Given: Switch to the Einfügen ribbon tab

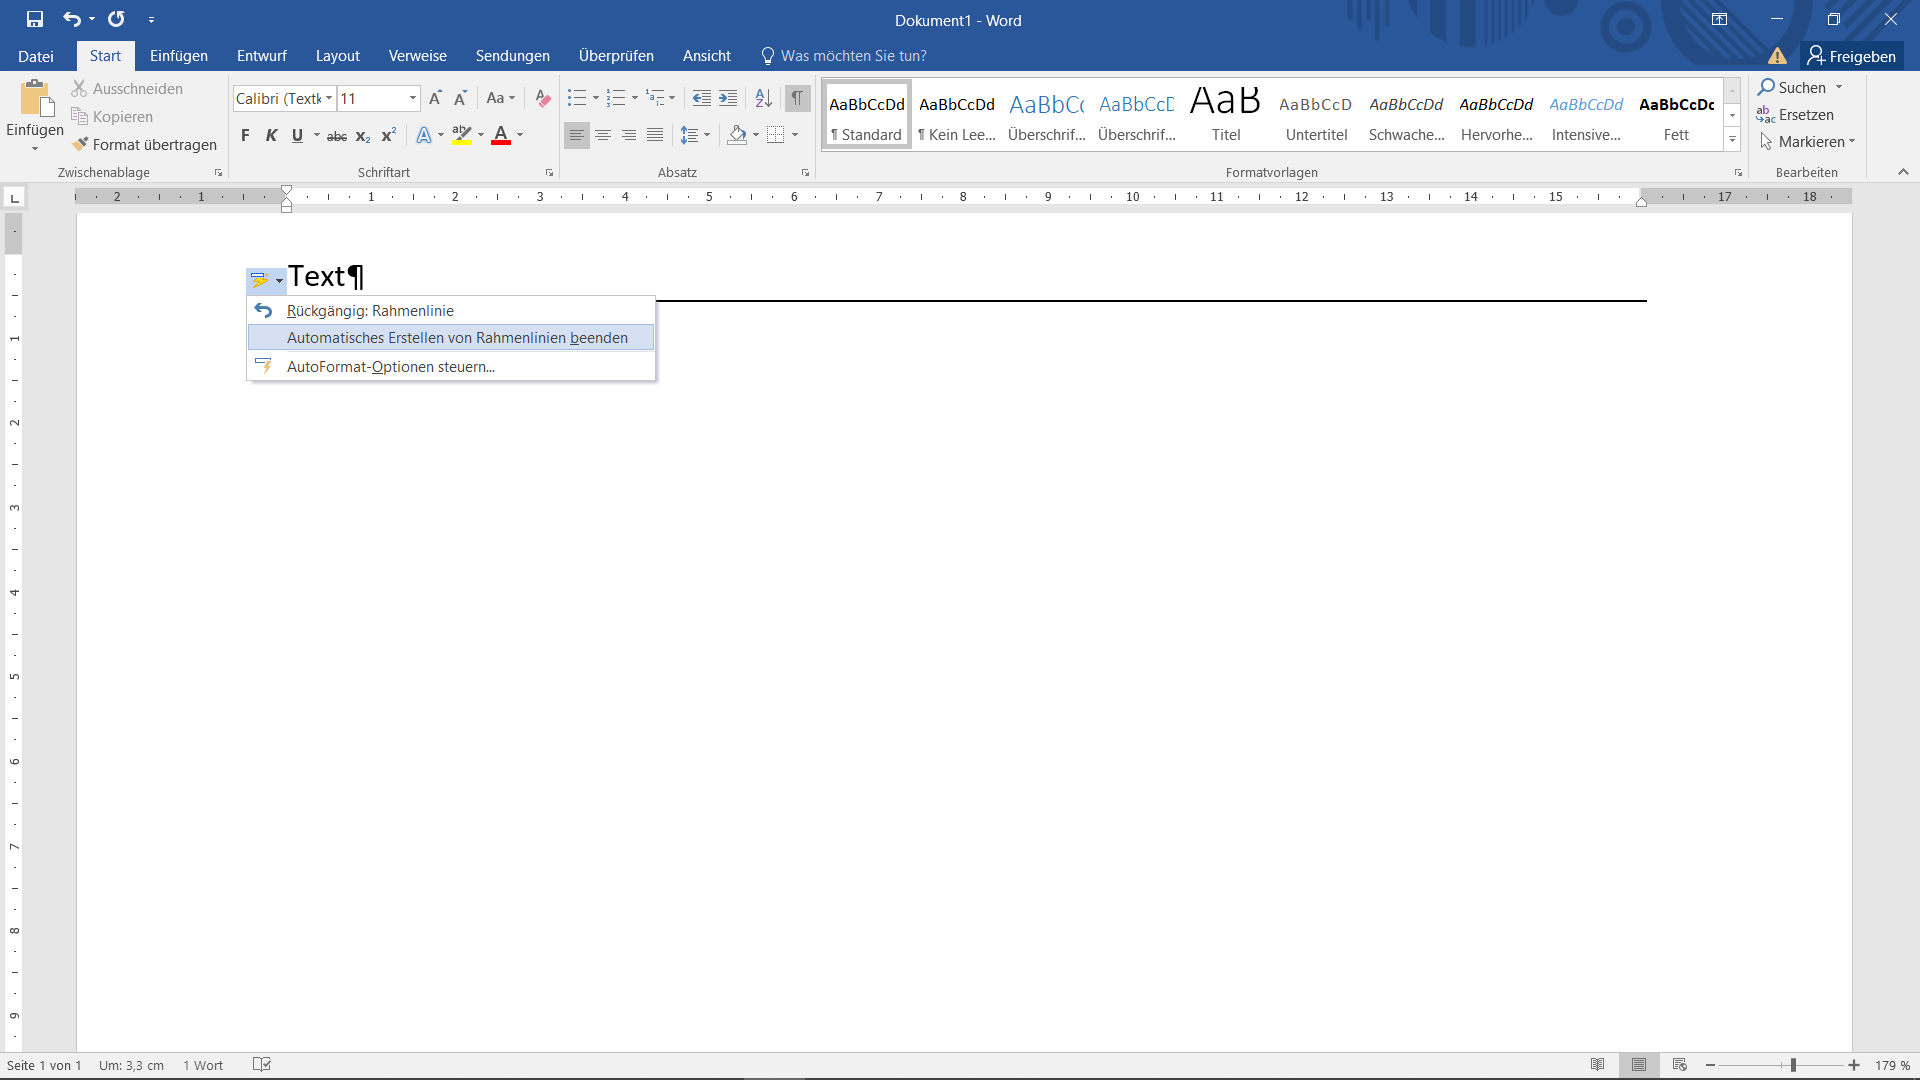Looking at the screenshot, I should click(x=179, y=56).
